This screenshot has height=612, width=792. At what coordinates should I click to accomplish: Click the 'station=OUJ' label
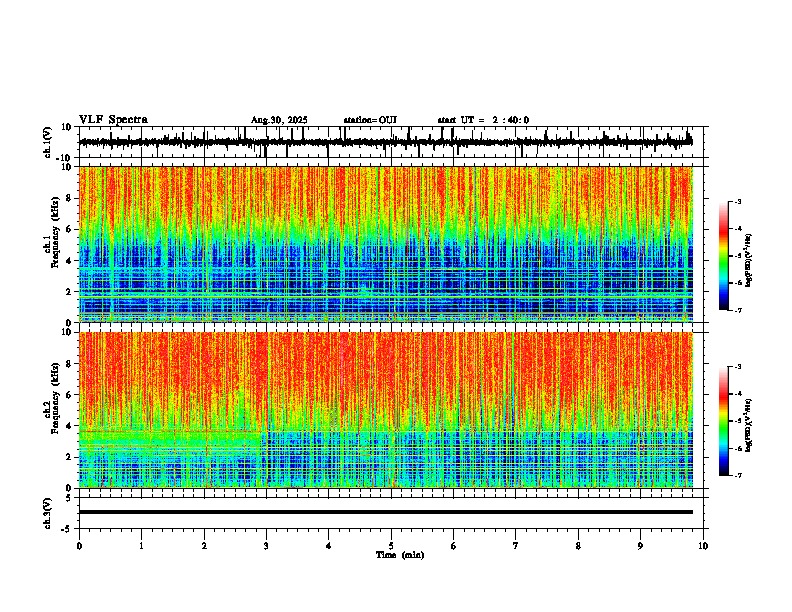[x=370, y=120]
